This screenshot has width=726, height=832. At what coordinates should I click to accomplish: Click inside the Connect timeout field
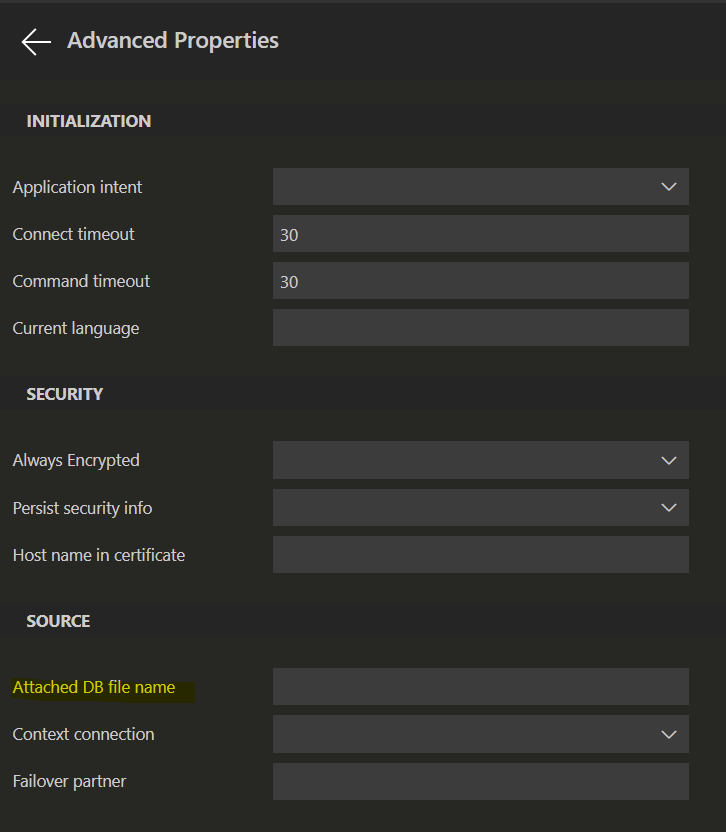(x=480, y=233)
